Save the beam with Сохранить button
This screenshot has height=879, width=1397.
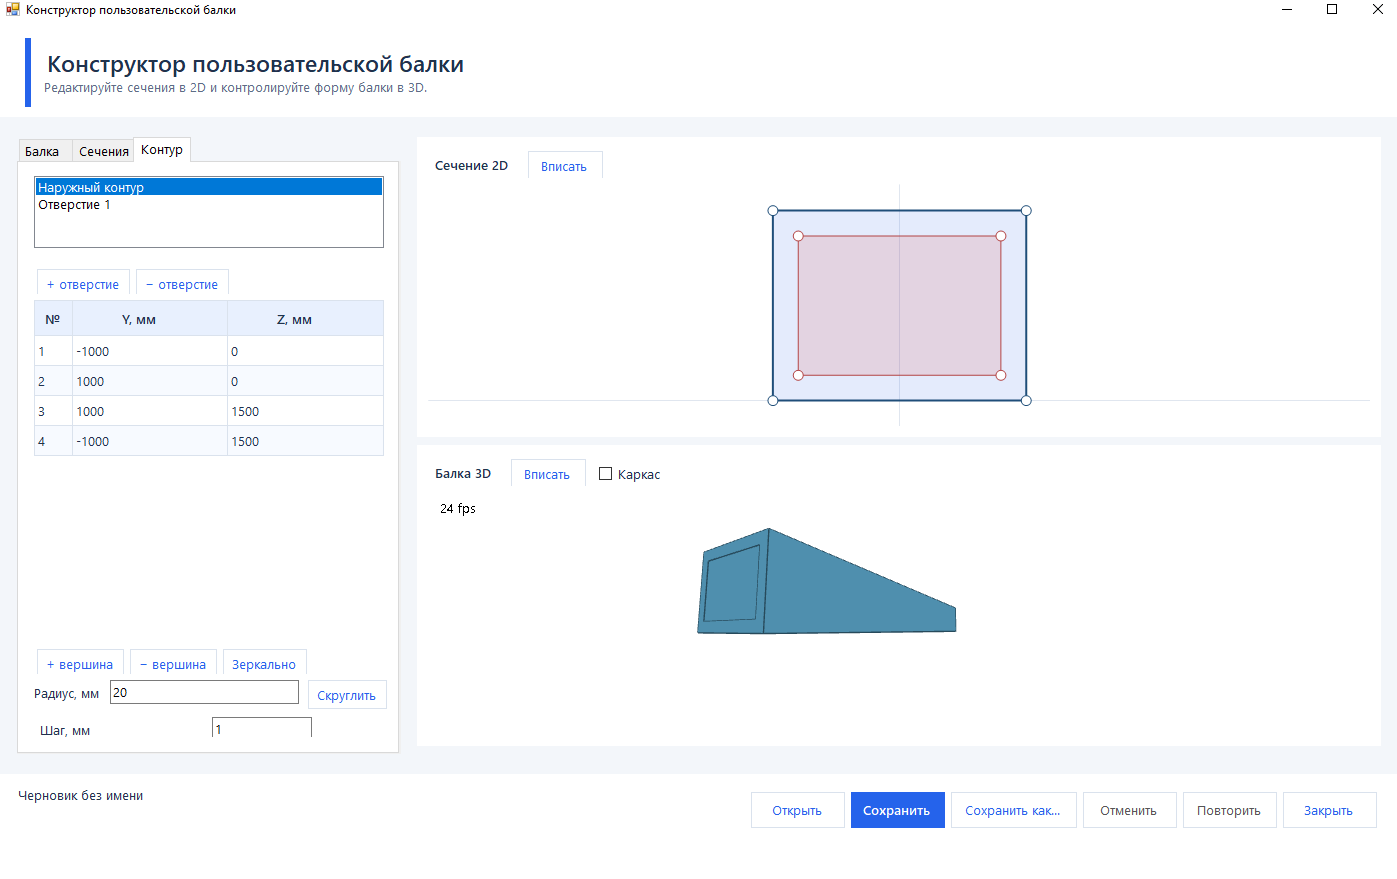tap(897, 810)
